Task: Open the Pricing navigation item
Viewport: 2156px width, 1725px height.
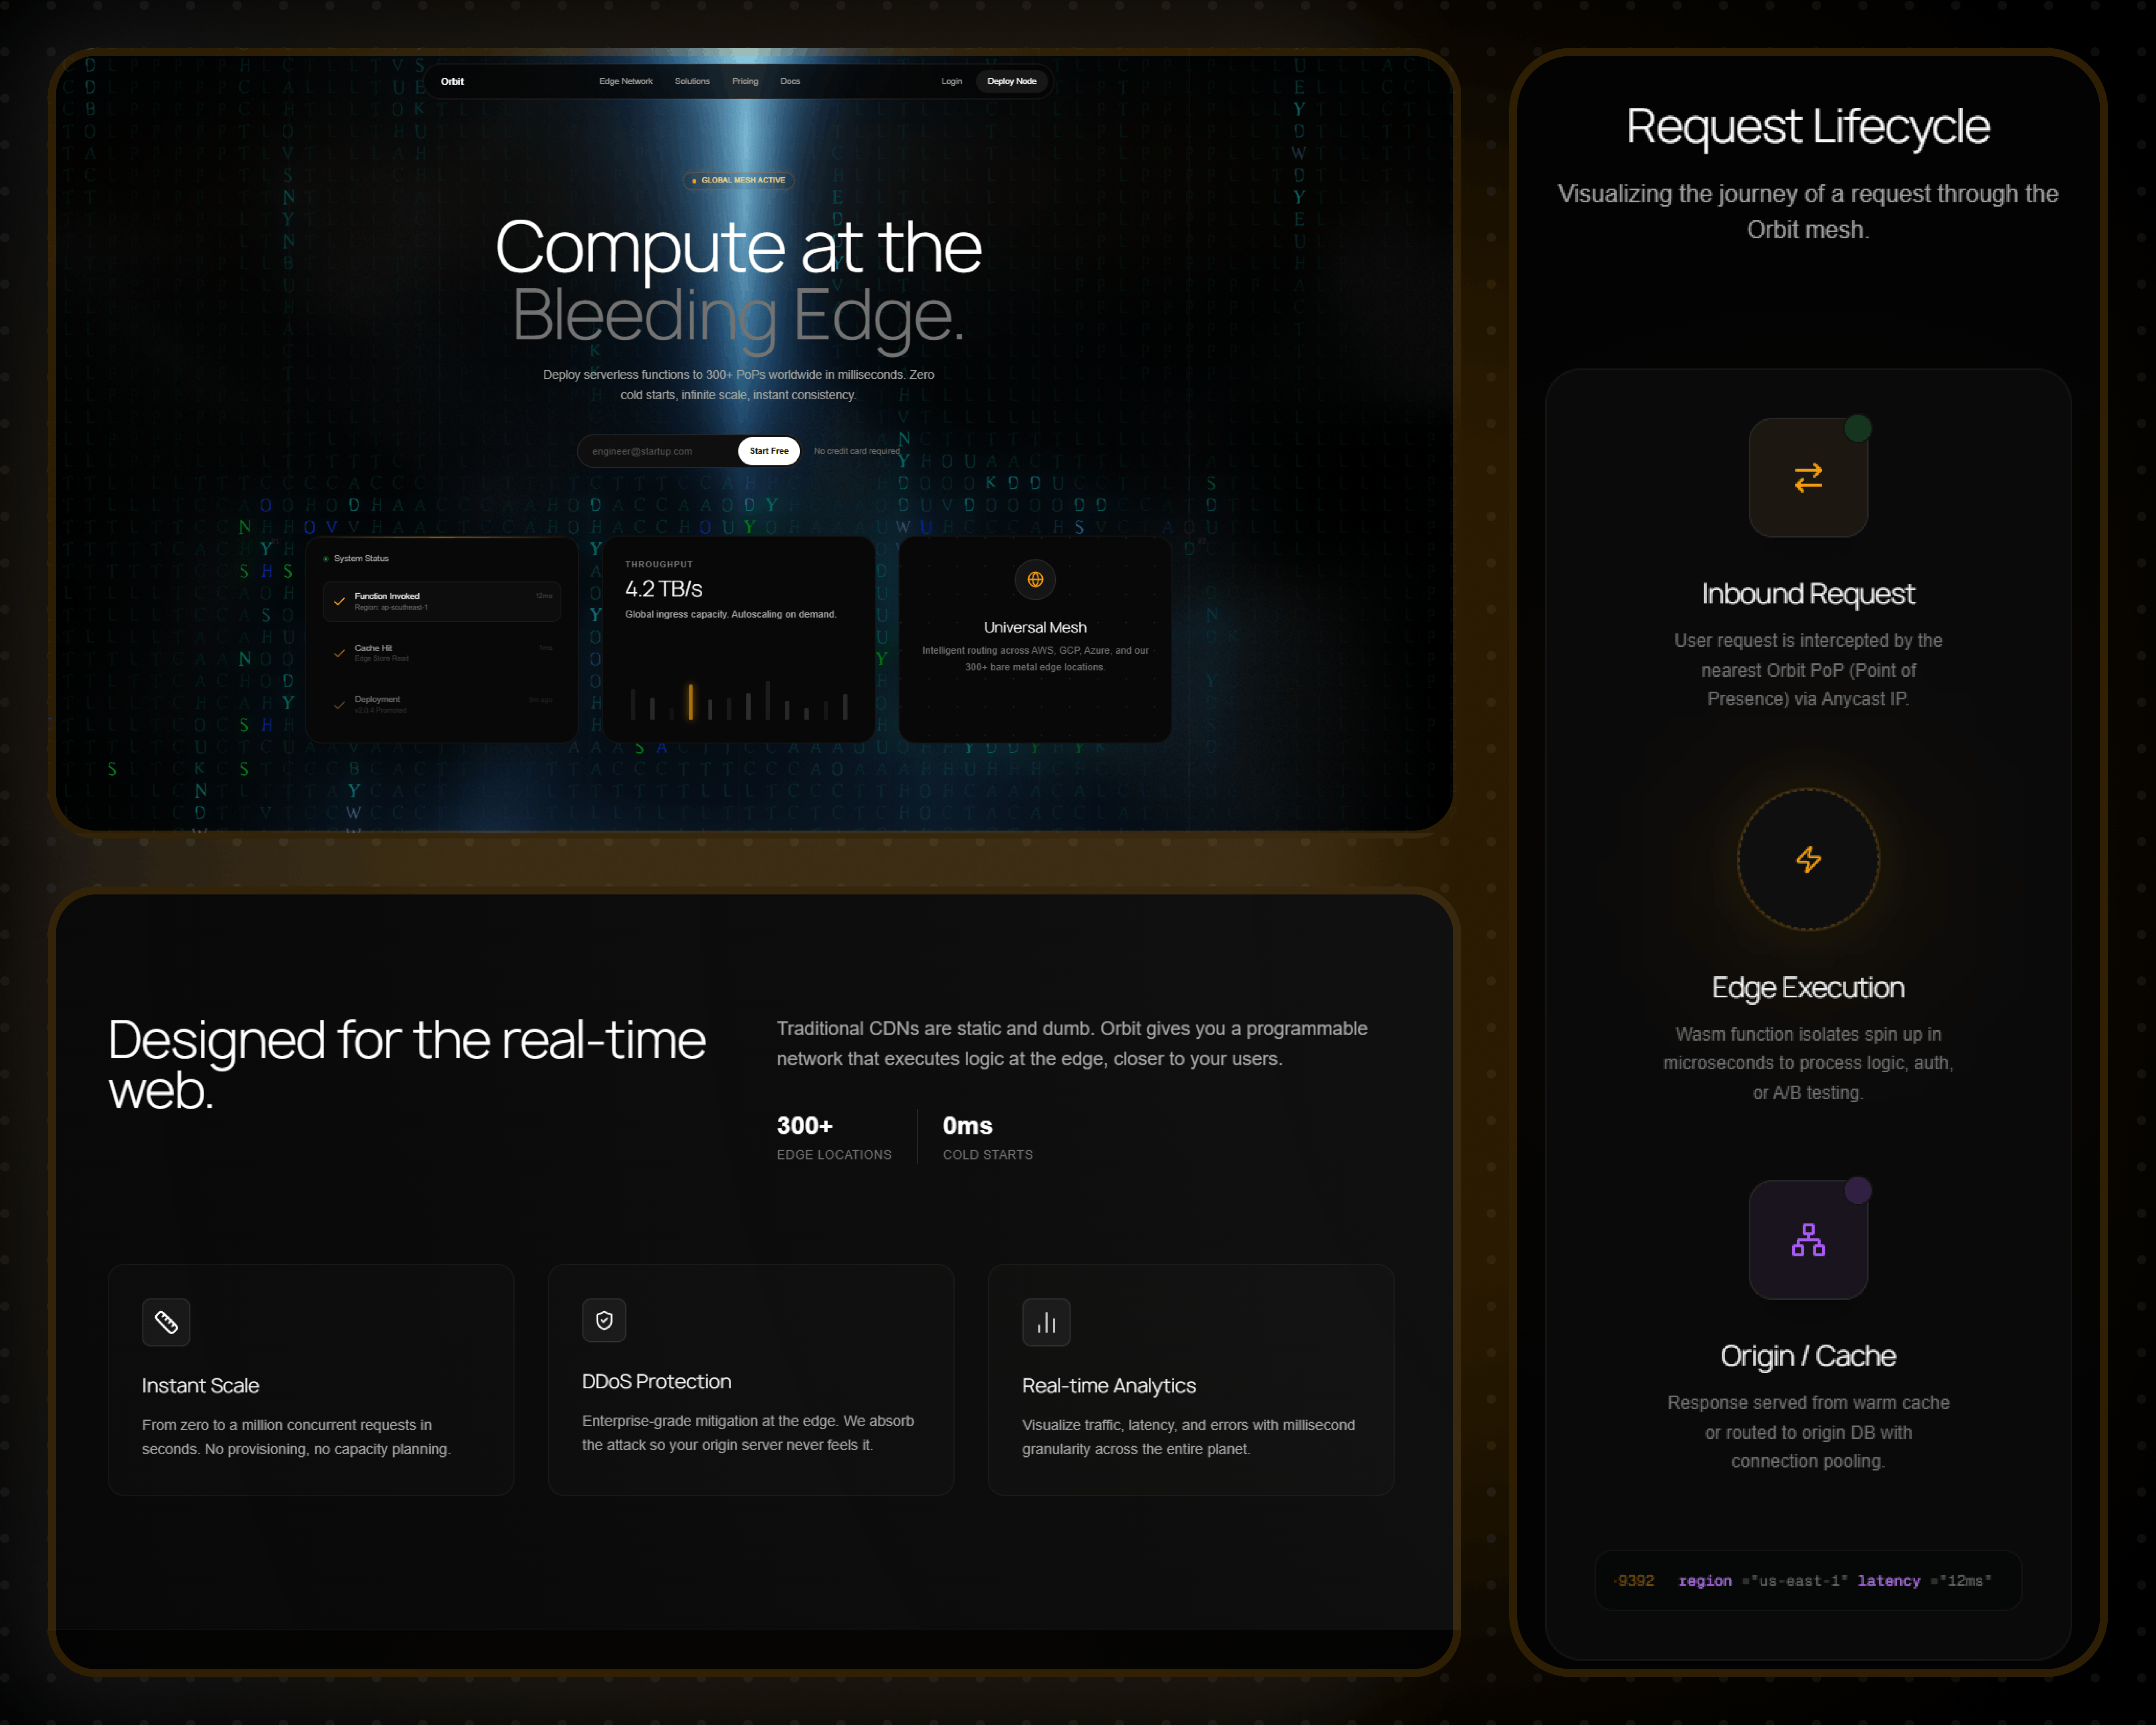Action: [745, 81]
